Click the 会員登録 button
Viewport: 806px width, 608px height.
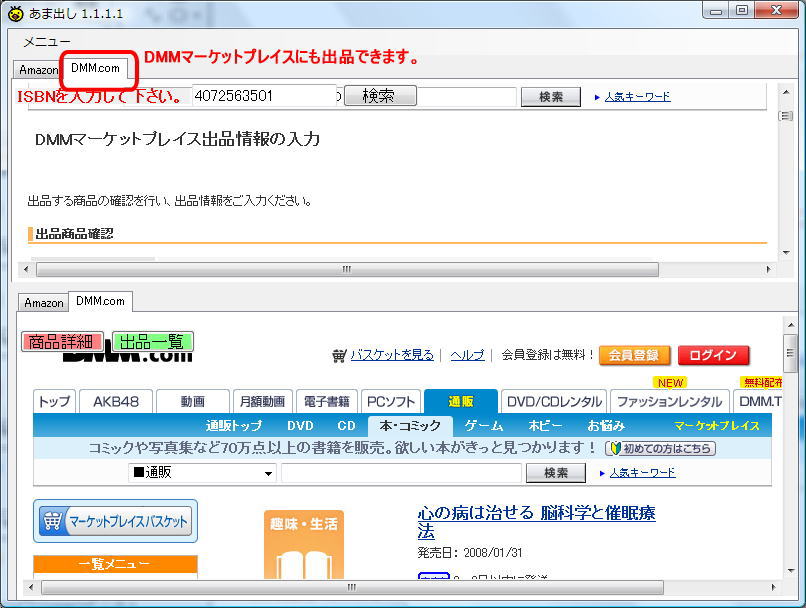[634, 355]
